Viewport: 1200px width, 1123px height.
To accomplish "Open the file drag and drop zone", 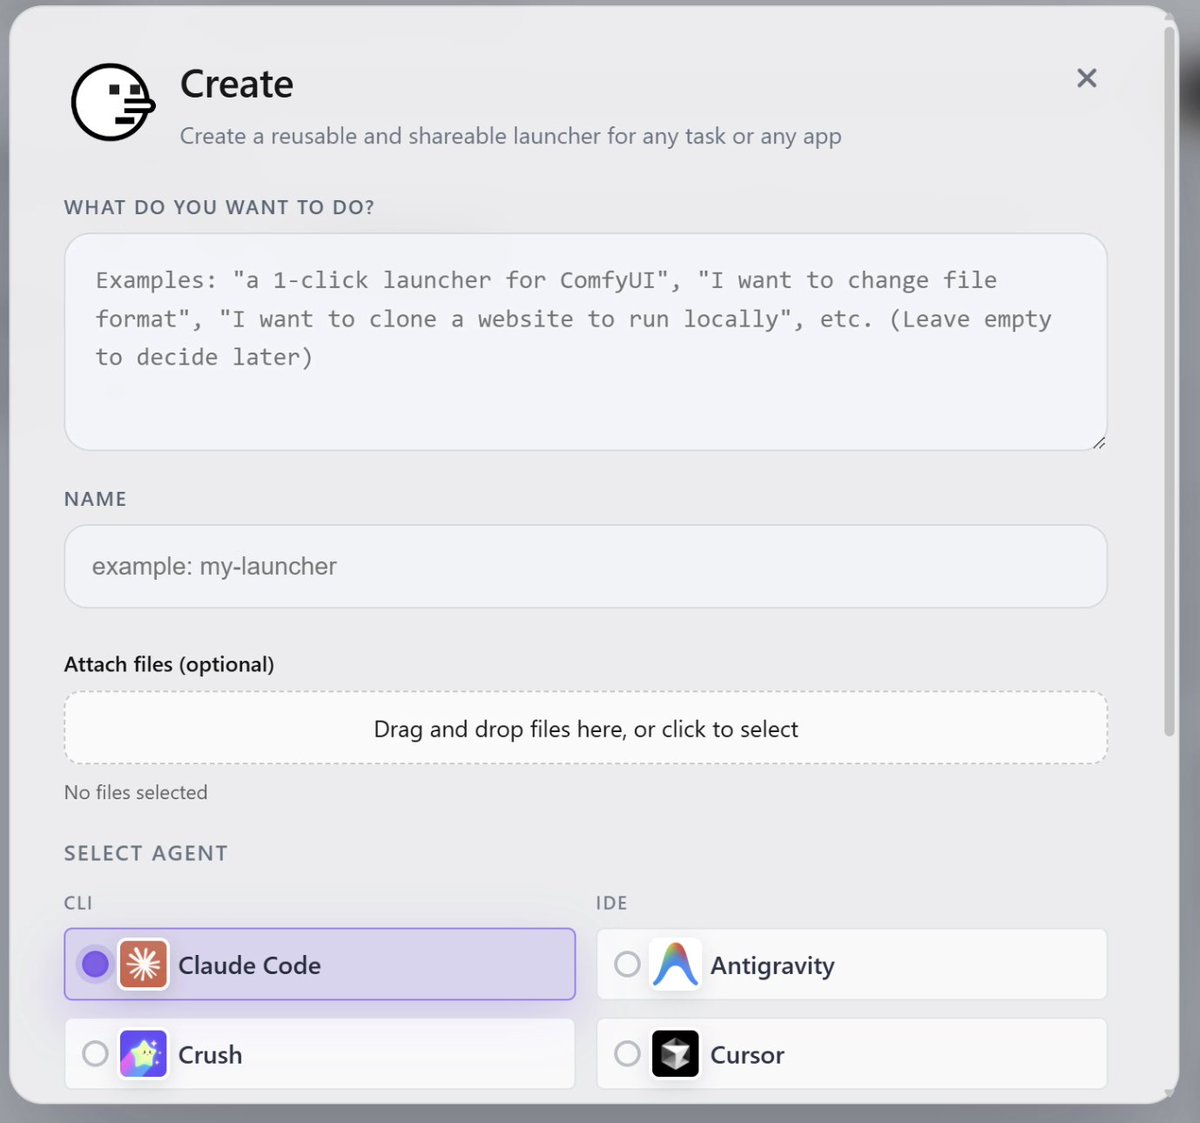I will tap(585, 728).
